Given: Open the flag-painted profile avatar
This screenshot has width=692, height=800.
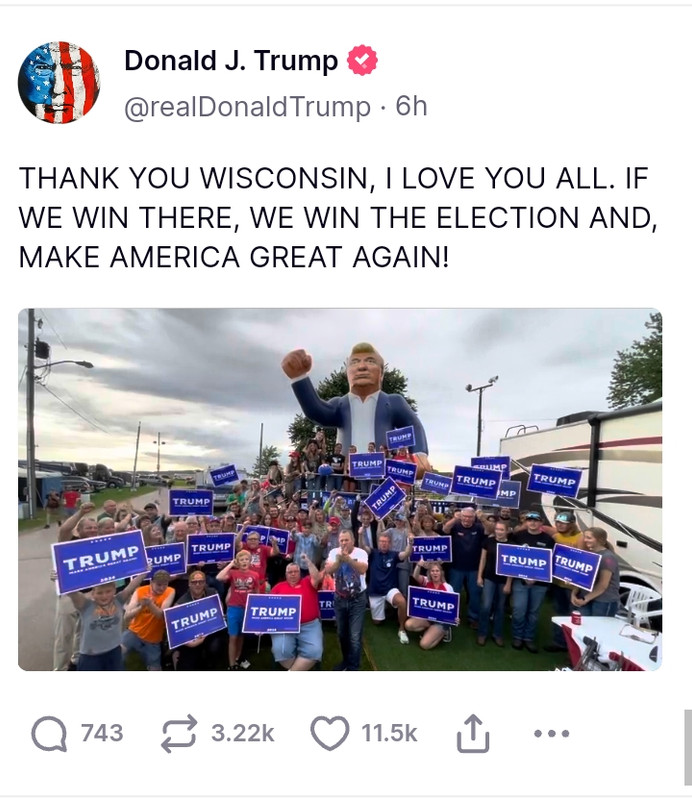Looking at the screenshot, I should point(59,82).
